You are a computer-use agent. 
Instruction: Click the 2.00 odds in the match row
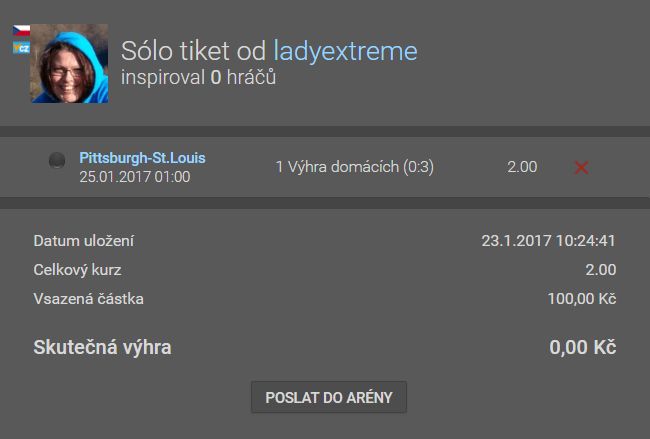tap(522, 167)
